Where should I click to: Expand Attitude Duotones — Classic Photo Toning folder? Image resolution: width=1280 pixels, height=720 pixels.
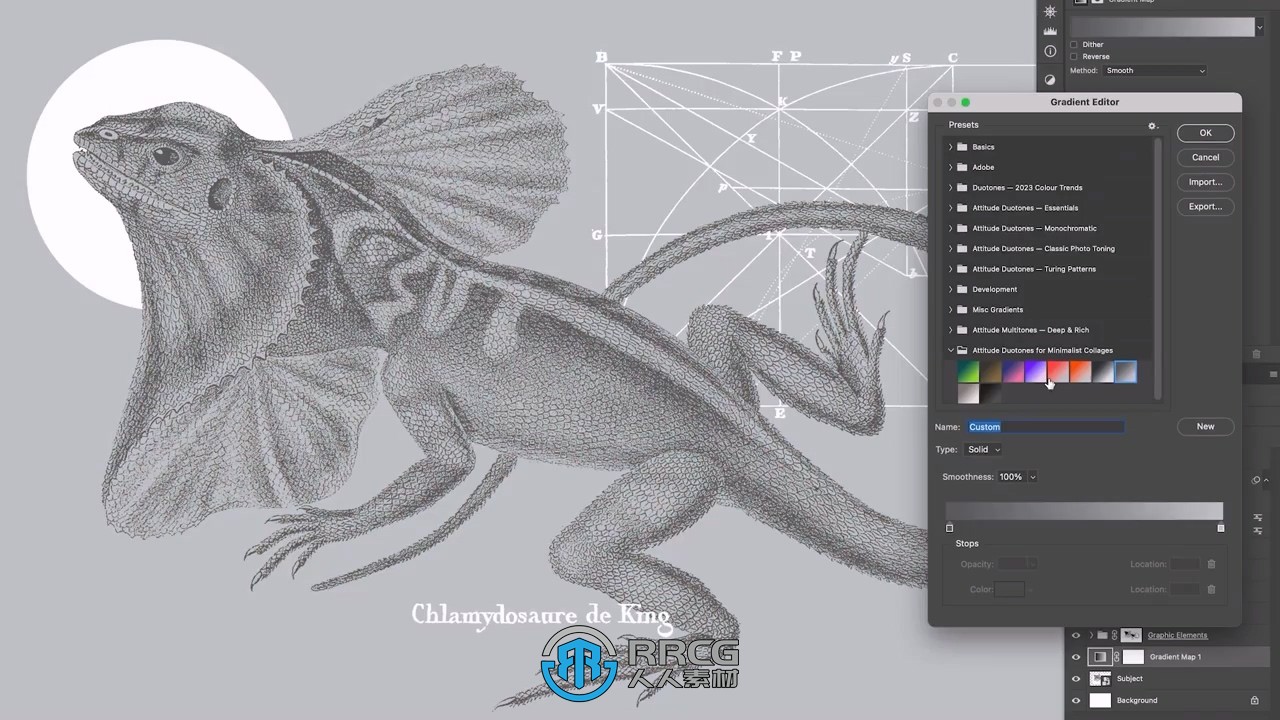coord(951,248)
